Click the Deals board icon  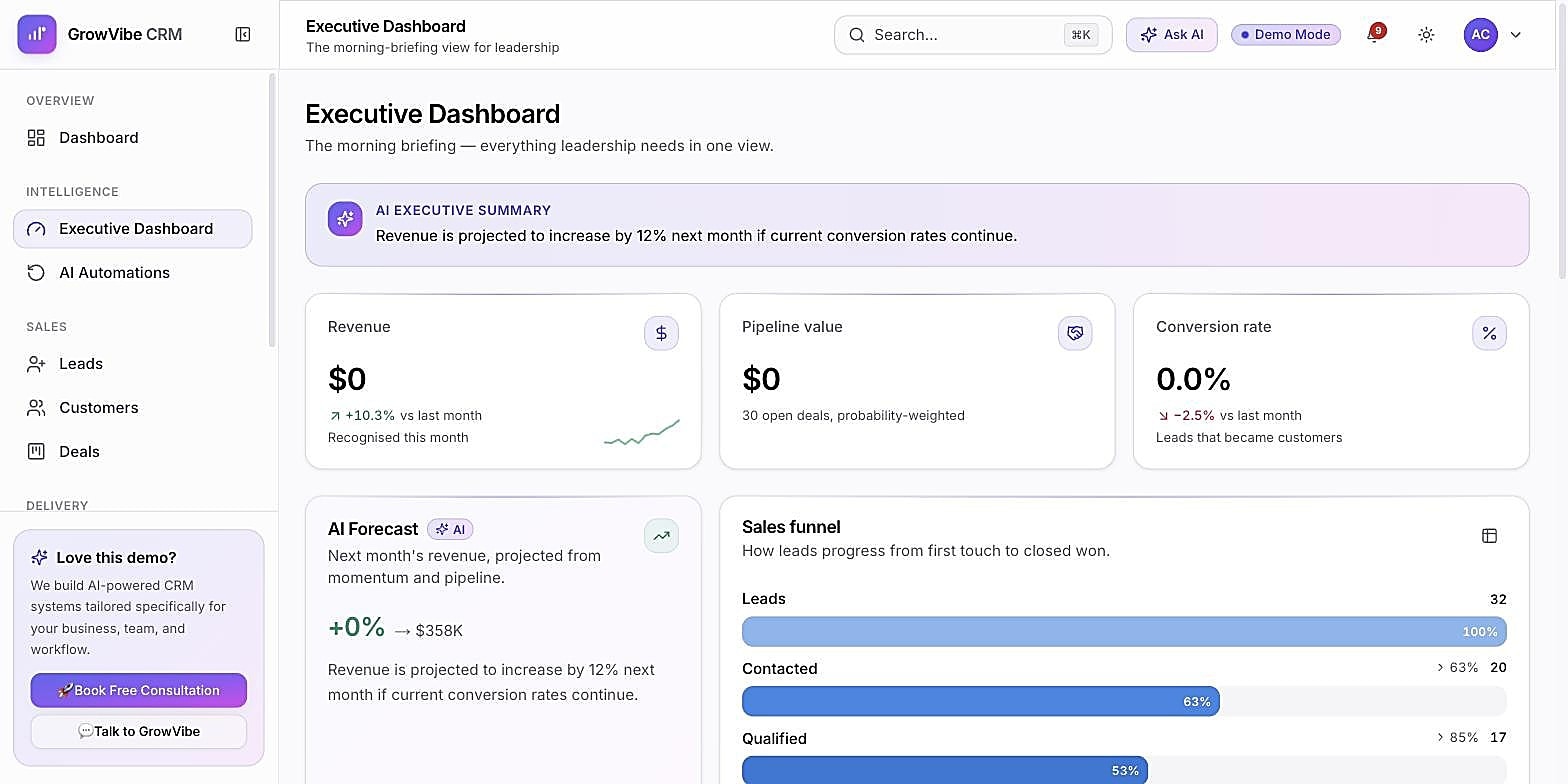(x=36, y=452)
